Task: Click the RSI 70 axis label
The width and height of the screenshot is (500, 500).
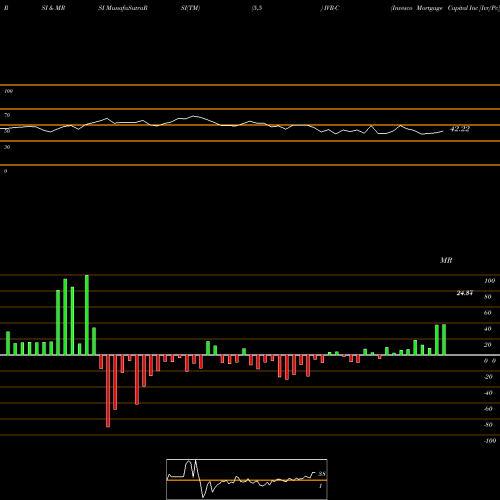Action: pyautogui.click(x=7, y=115)
